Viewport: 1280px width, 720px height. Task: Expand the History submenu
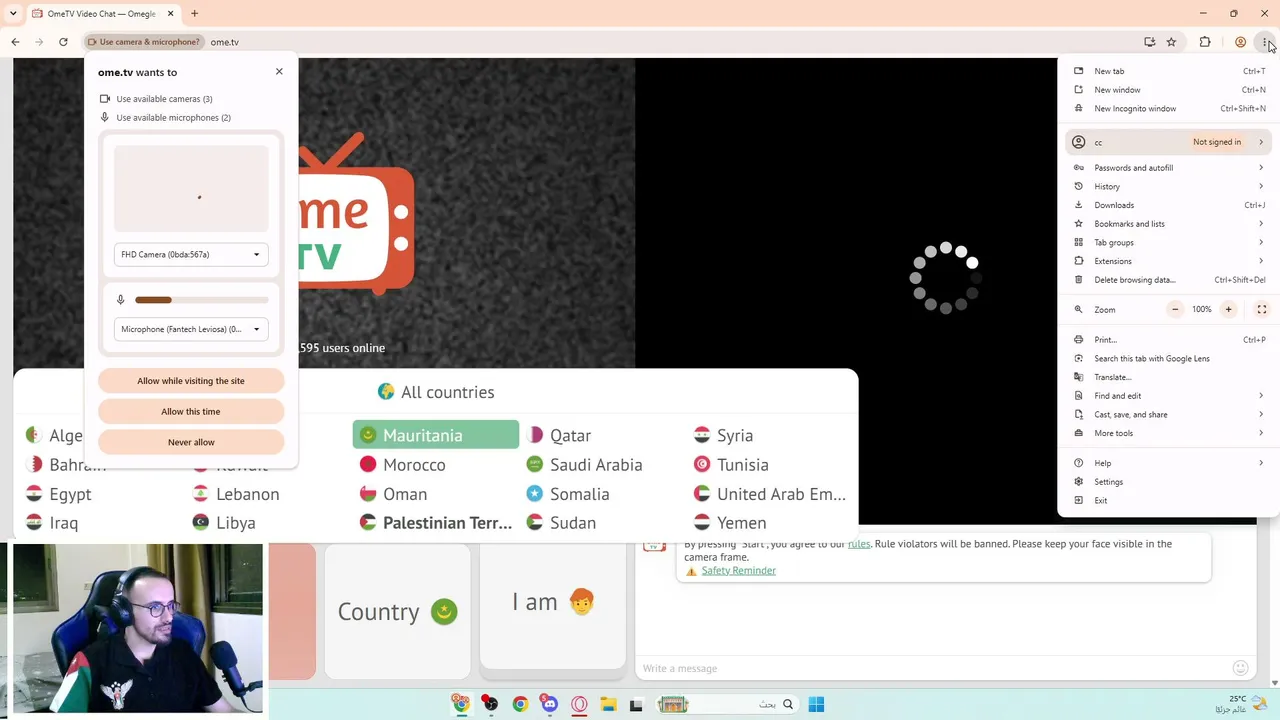coord(1168,187)
